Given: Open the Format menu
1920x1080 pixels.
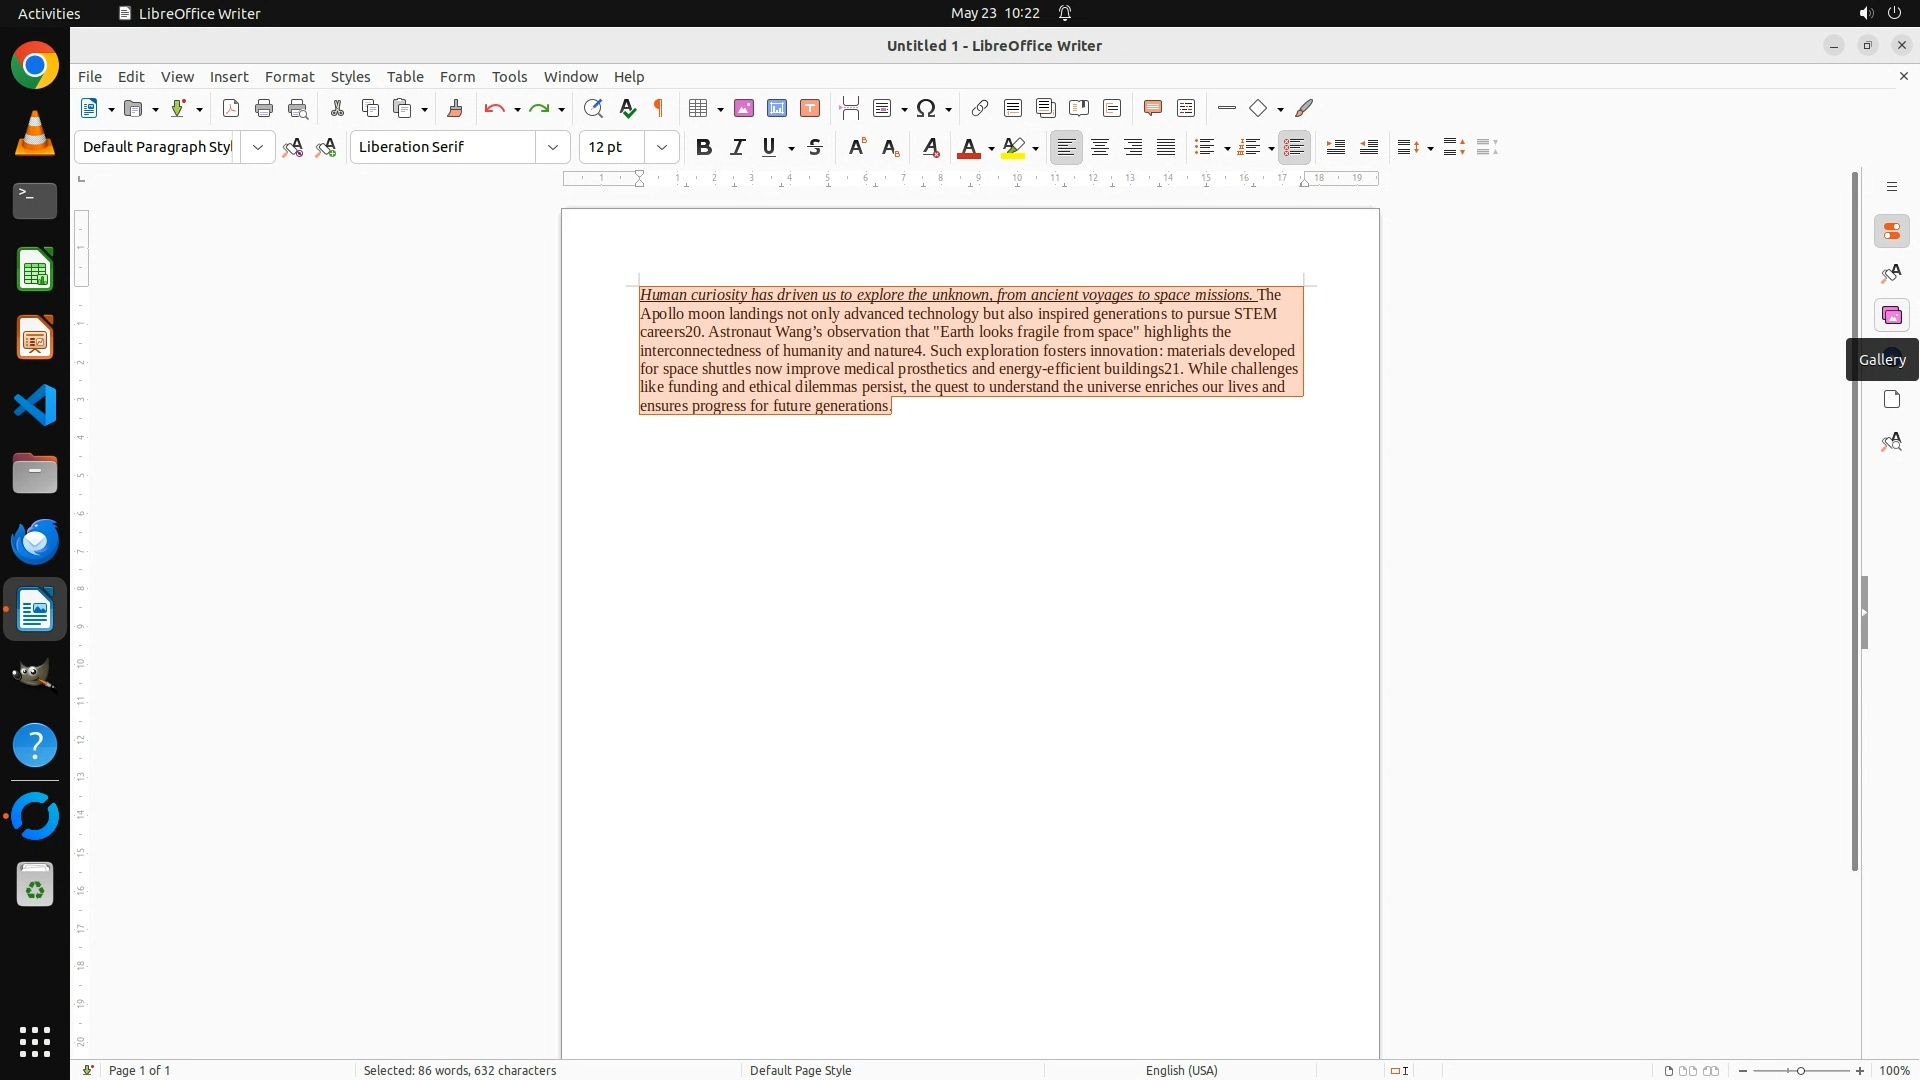Looking at the screenshot, I should coord(289,77).
